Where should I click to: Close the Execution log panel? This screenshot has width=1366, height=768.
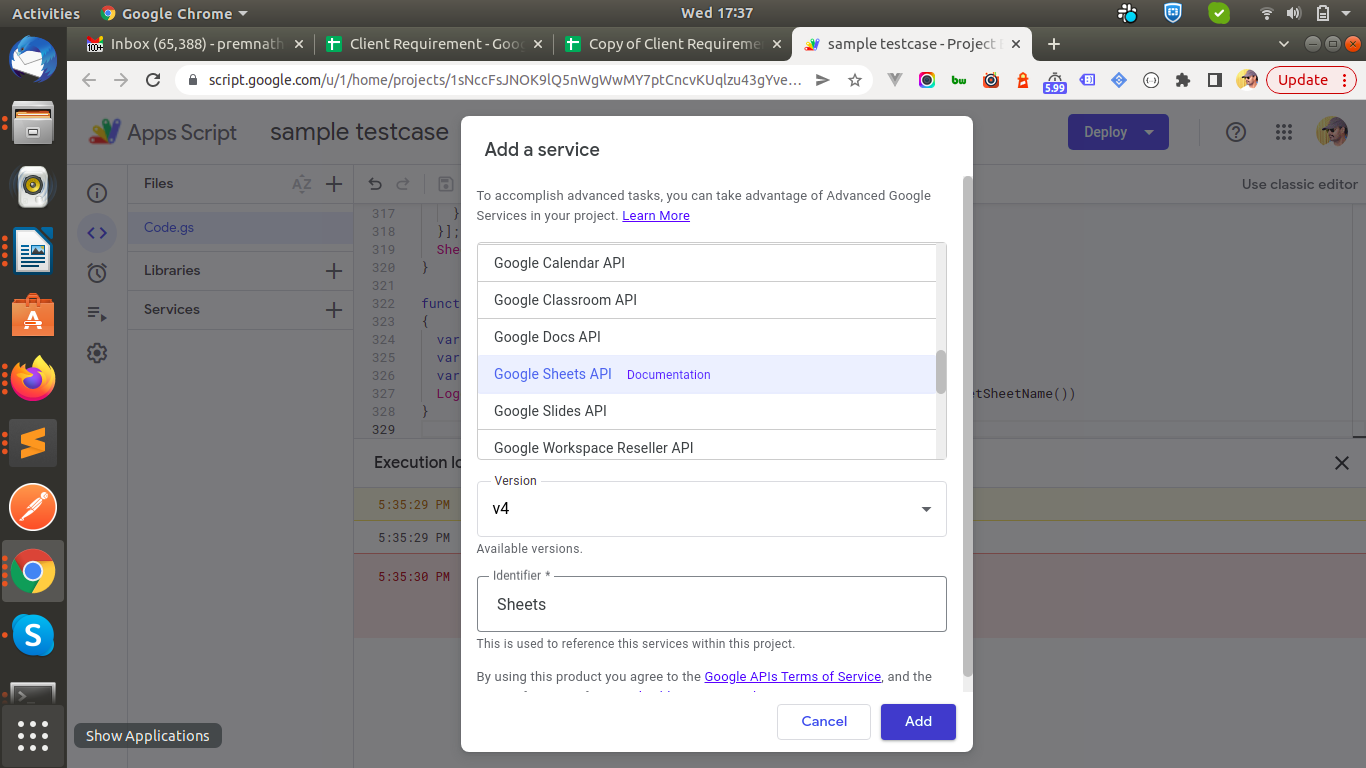1342,463
